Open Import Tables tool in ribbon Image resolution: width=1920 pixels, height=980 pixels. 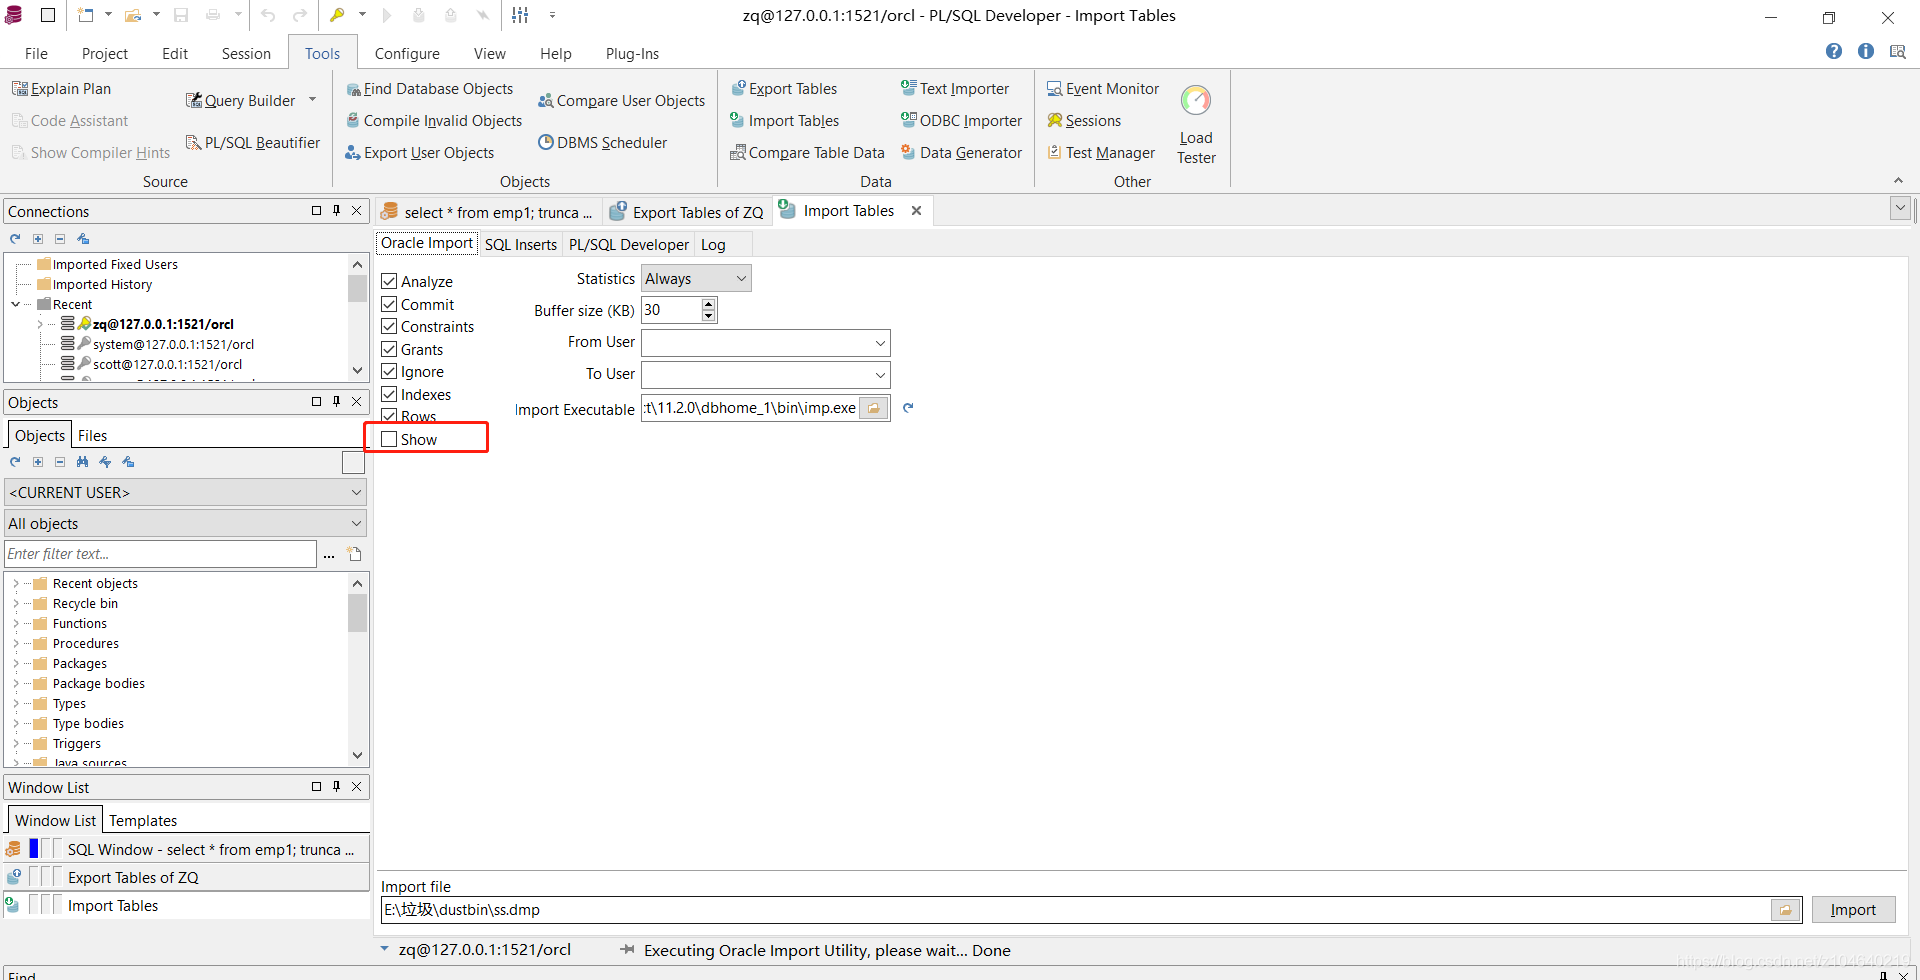click(x=785, y=121)
